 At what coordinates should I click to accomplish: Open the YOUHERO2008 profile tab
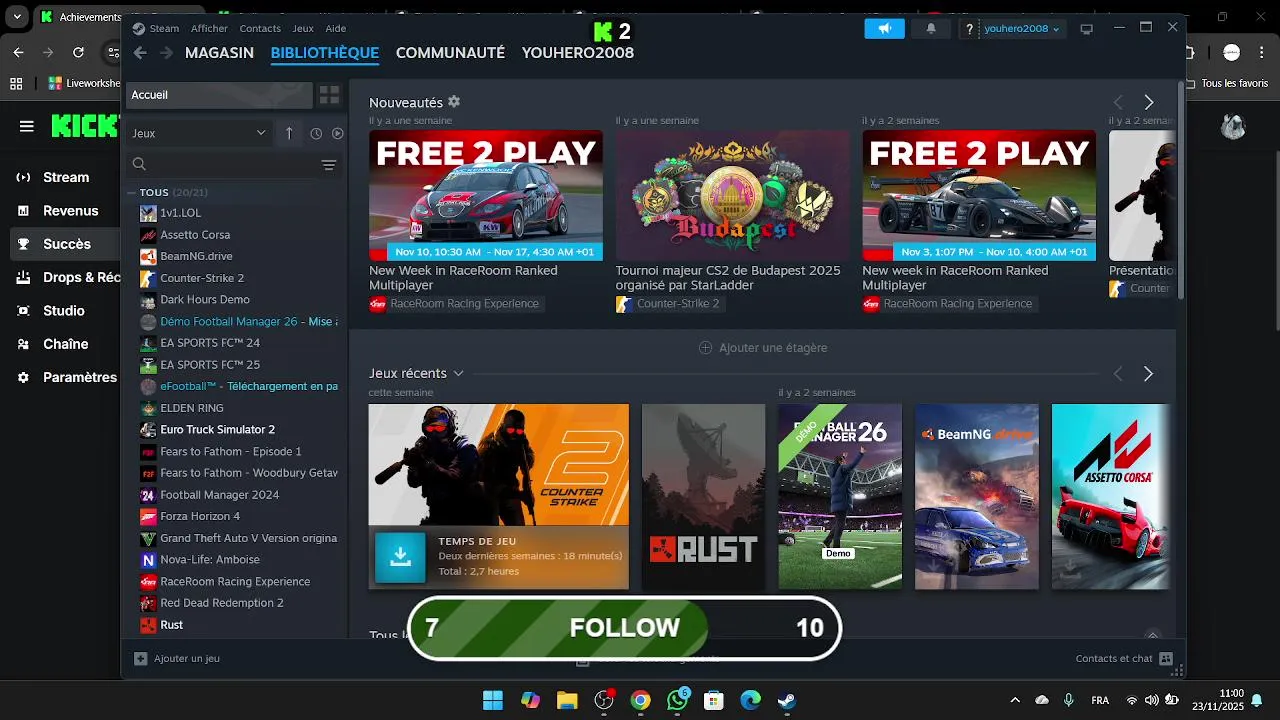(x=578, y=53)
